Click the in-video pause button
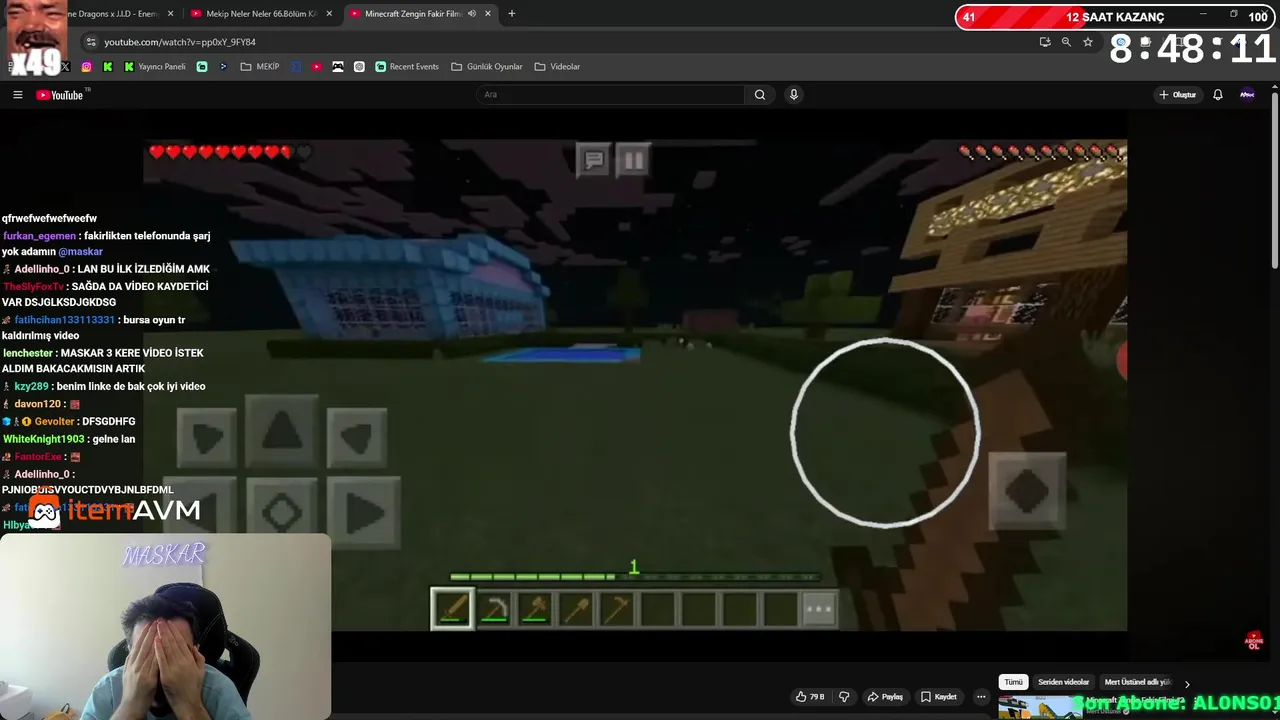Image resolution: width=1280 pixels, height=720 pixels. tap(633, 160)
